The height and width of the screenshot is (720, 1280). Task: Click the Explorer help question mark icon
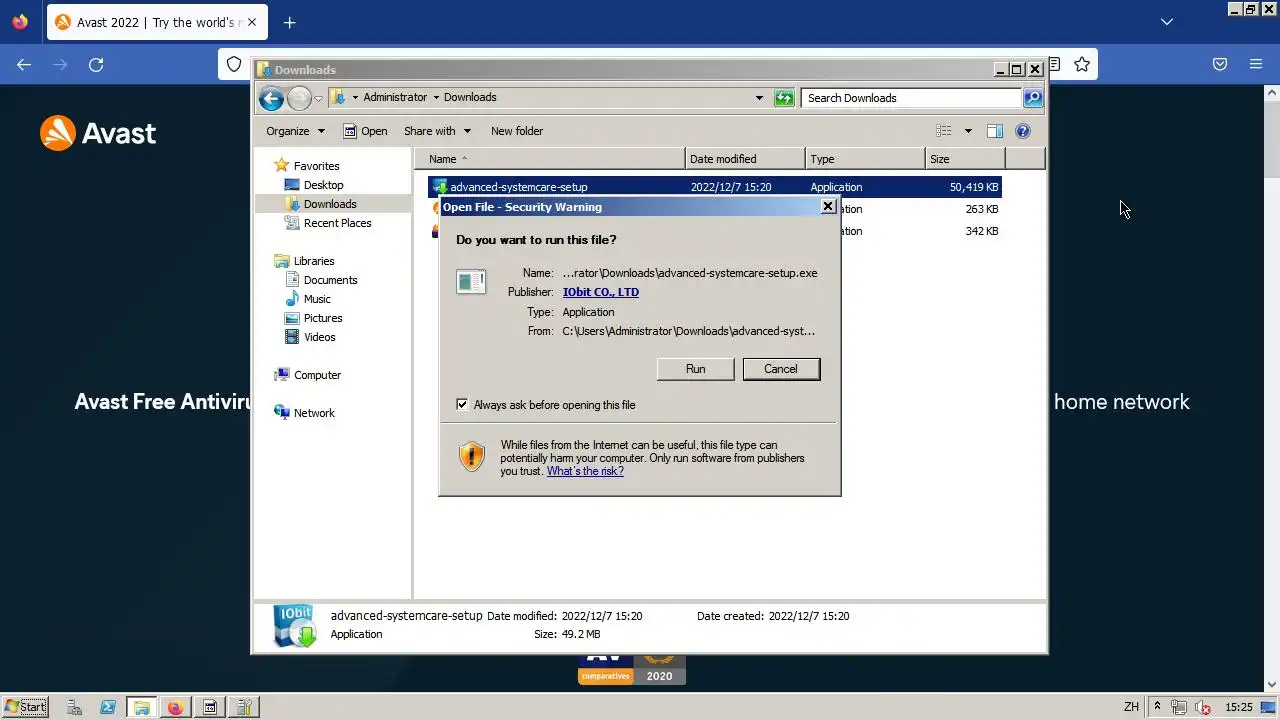(1023, 131)
